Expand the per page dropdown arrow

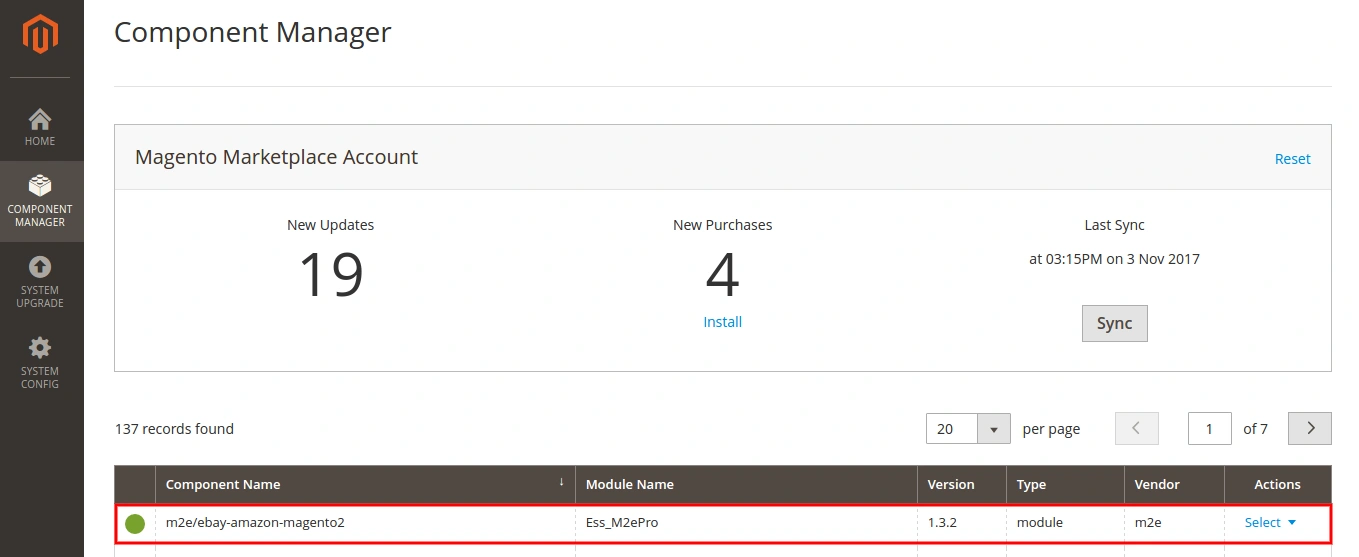[993, 429]
